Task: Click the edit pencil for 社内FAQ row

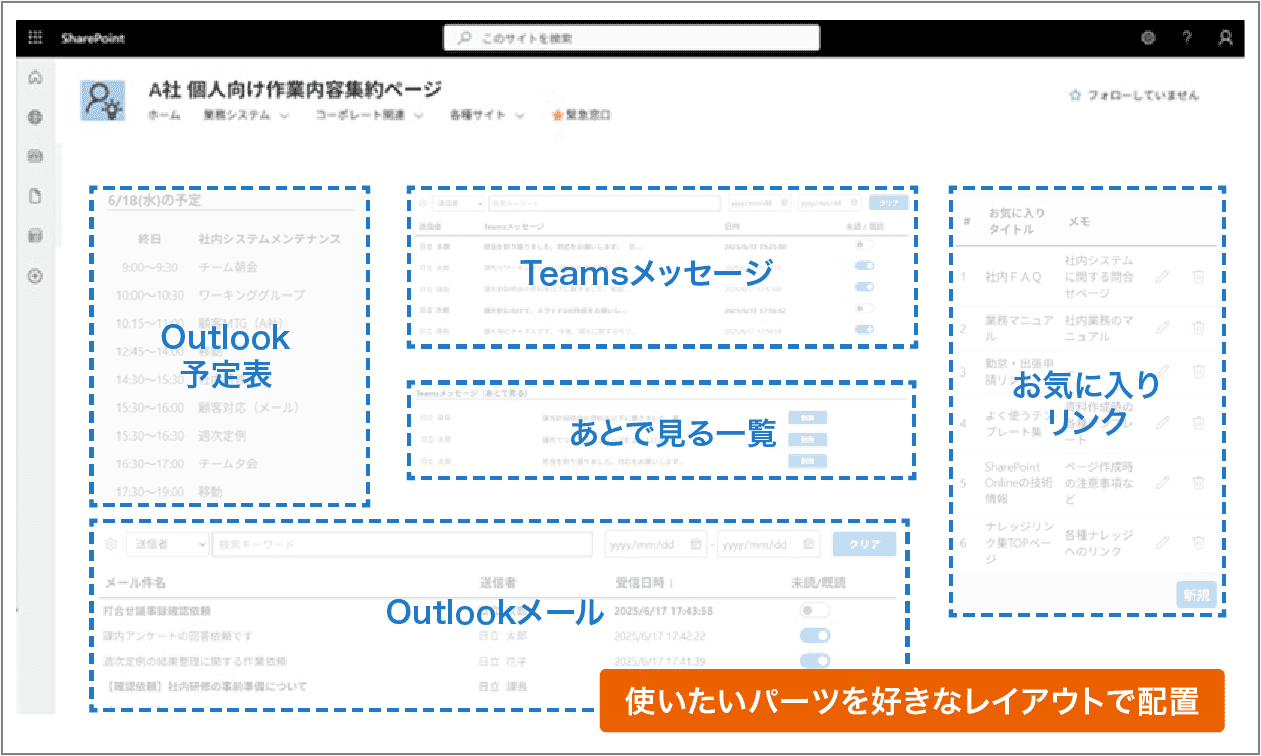Action: pyautogui.click(x=1161, y=277)
